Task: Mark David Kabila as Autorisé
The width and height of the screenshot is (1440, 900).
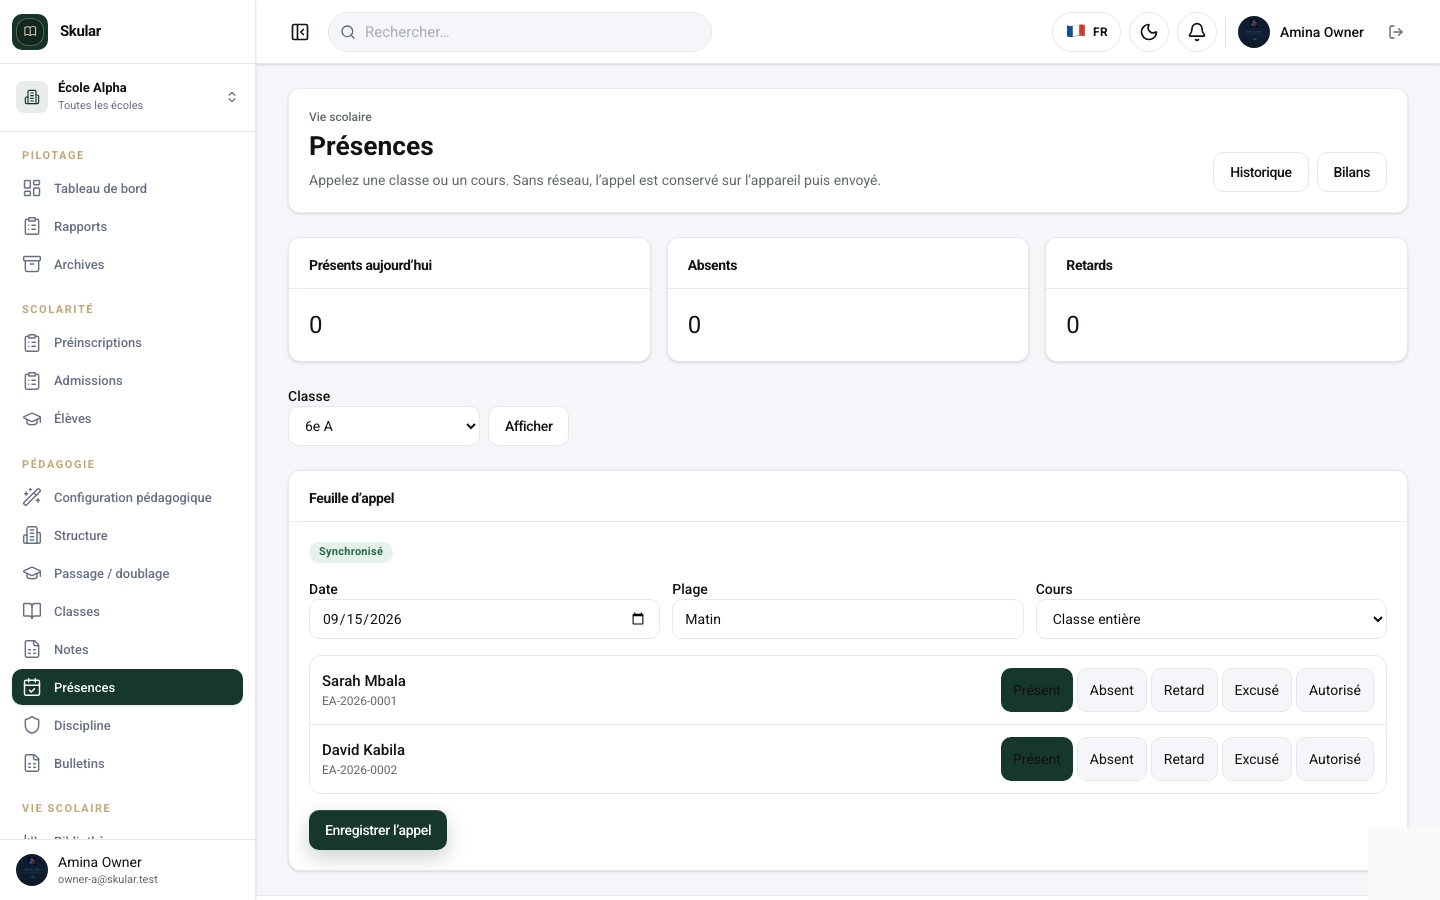Action: coord(1335,759)
